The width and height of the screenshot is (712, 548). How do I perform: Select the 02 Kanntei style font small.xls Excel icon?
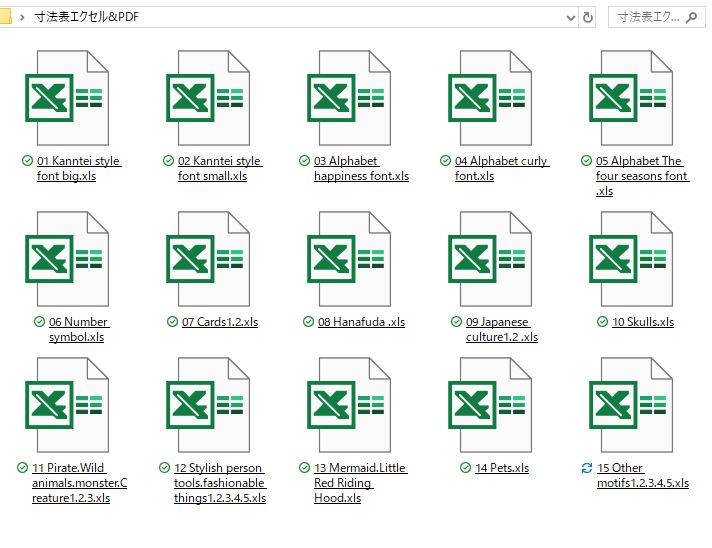[208, 98]
